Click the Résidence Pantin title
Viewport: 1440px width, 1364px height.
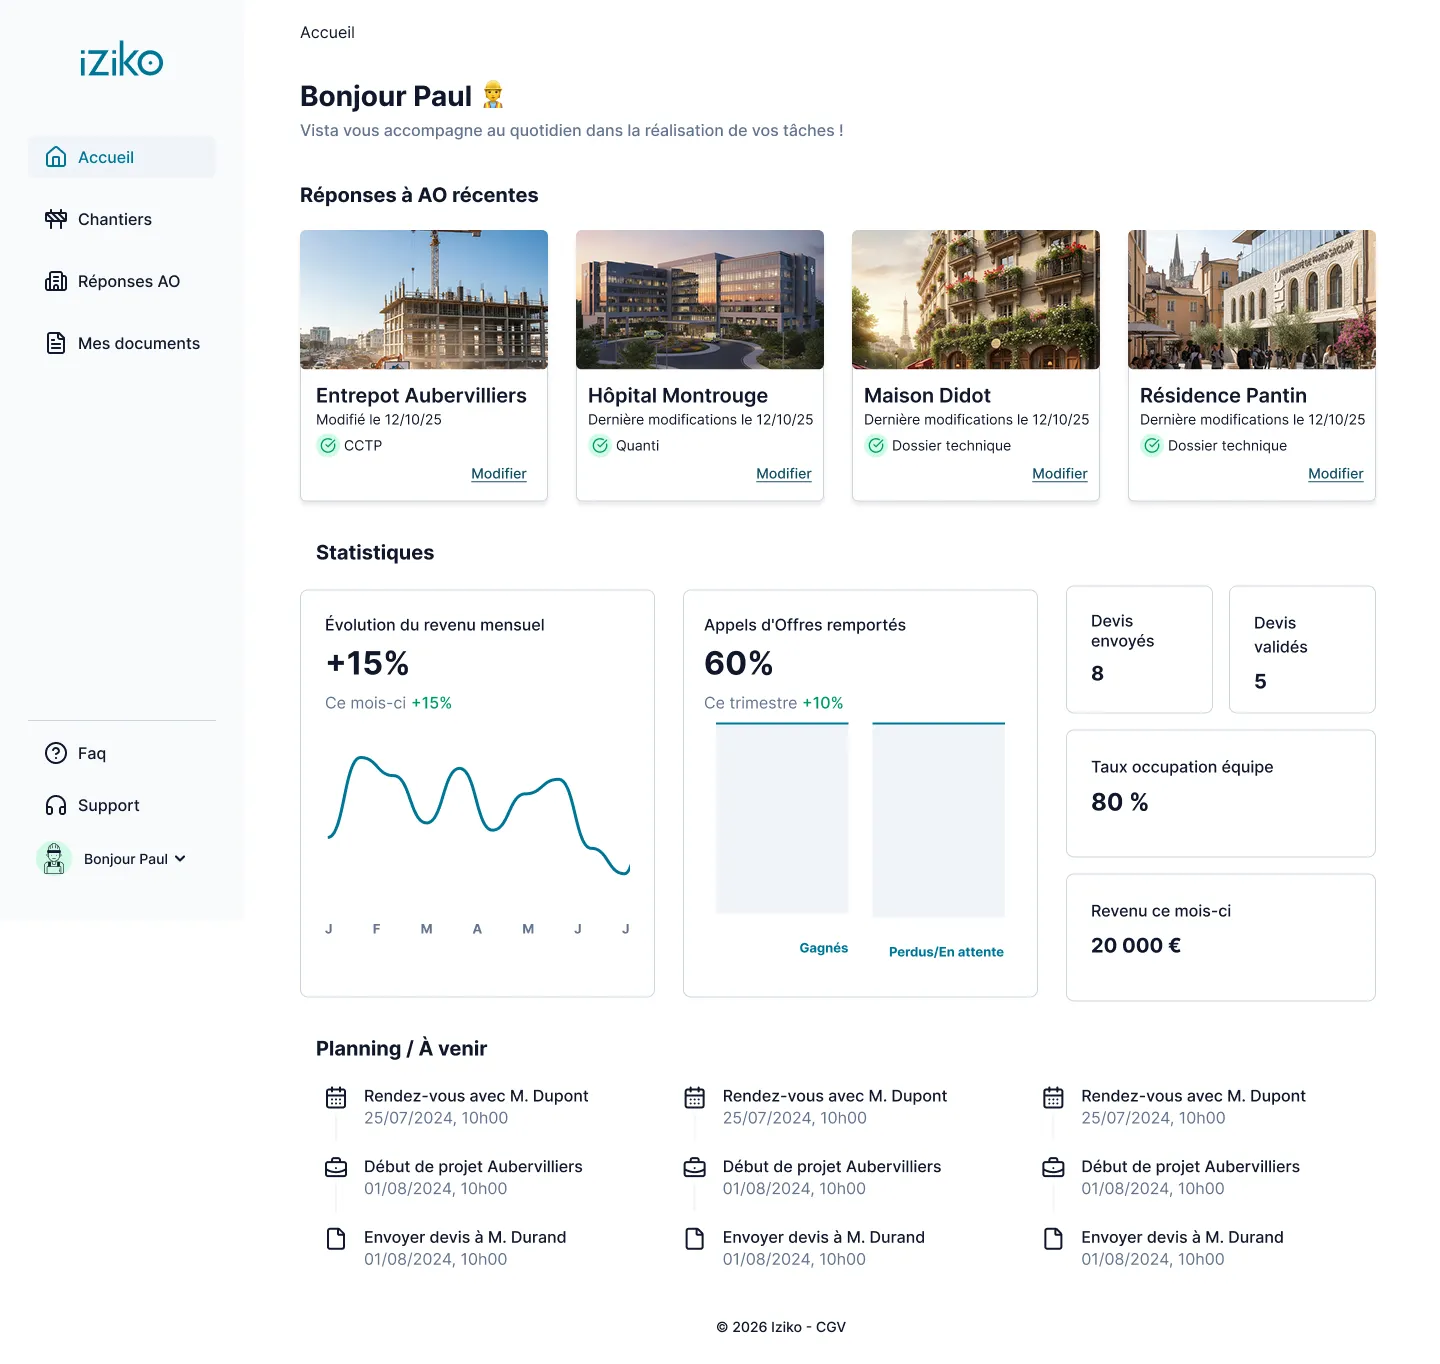tap(1223, 395)
